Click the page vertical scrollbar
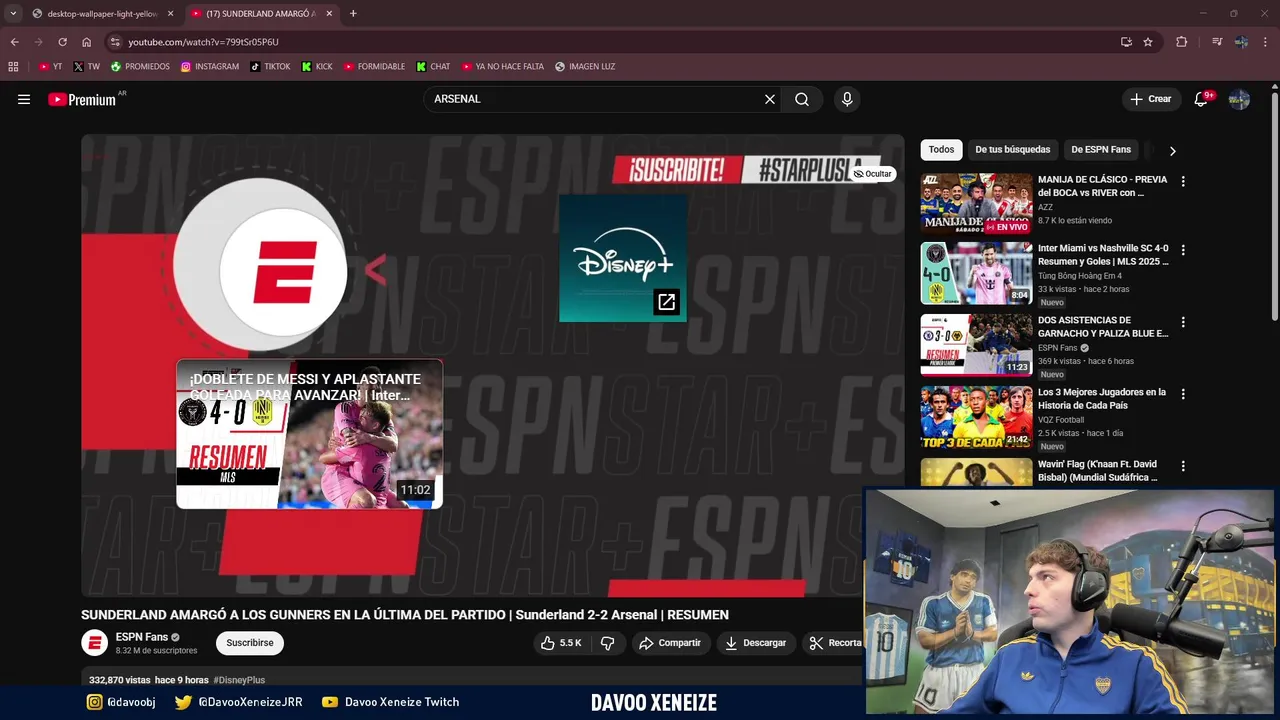The width and height of the screenshot is (1280, 720). click(x=1275, y=205)
